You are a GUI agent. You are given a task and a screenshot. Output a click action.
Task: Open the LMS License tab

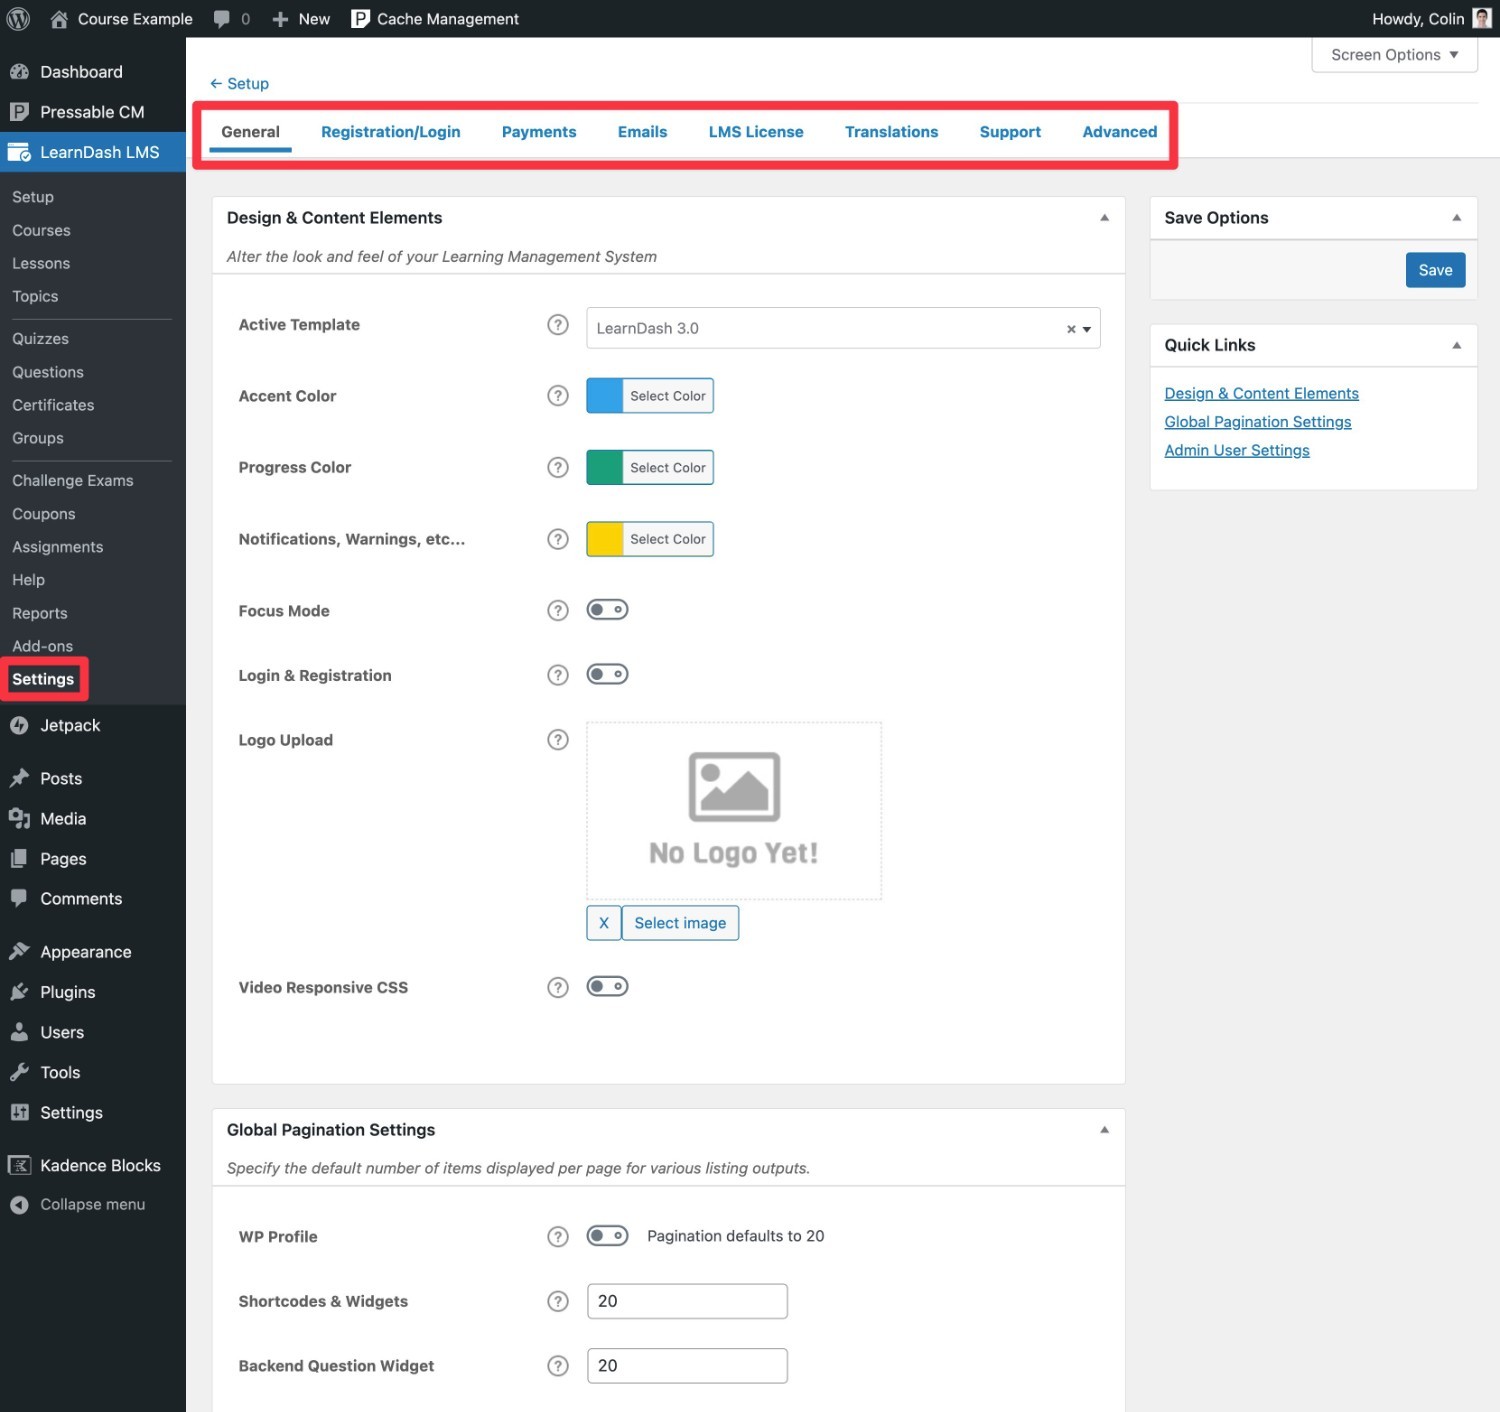click(x=756, y=132)
